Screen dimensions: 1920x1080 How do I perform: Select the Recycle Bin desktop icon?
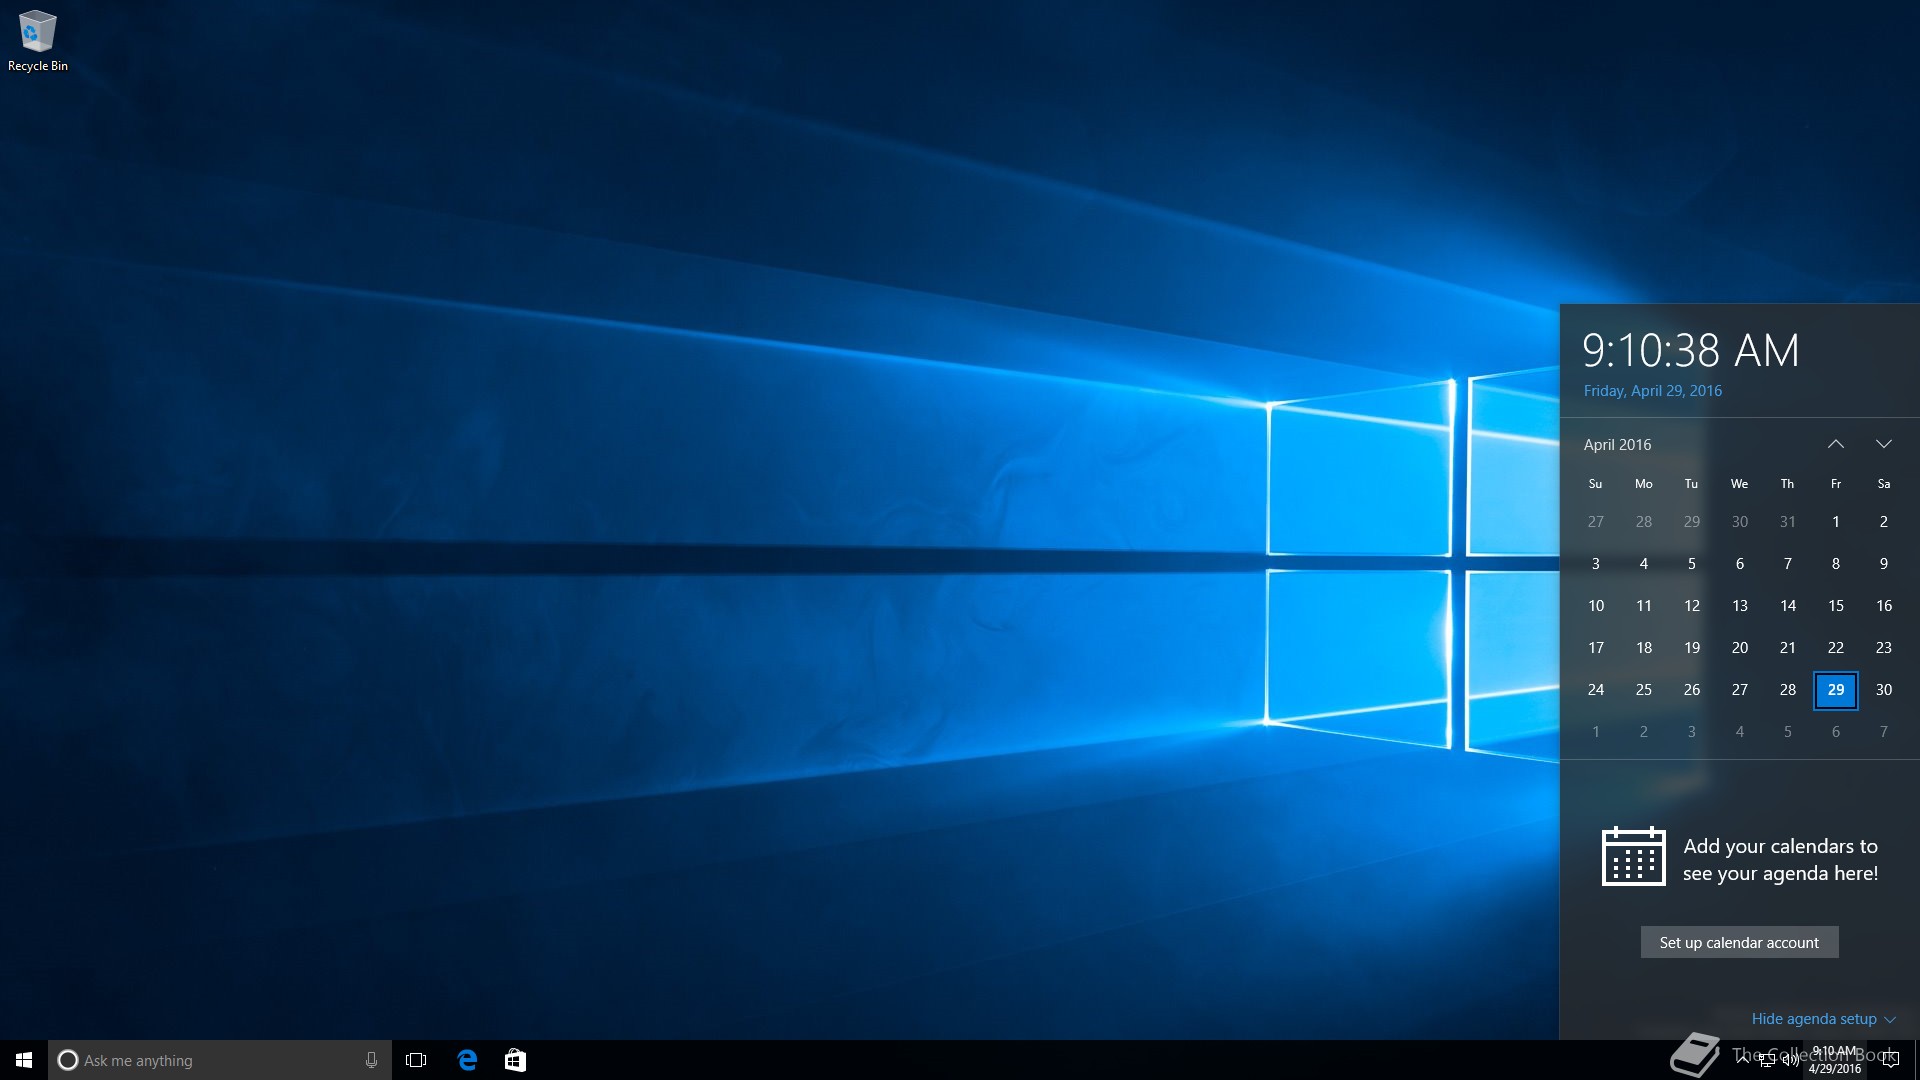point(38,41)
